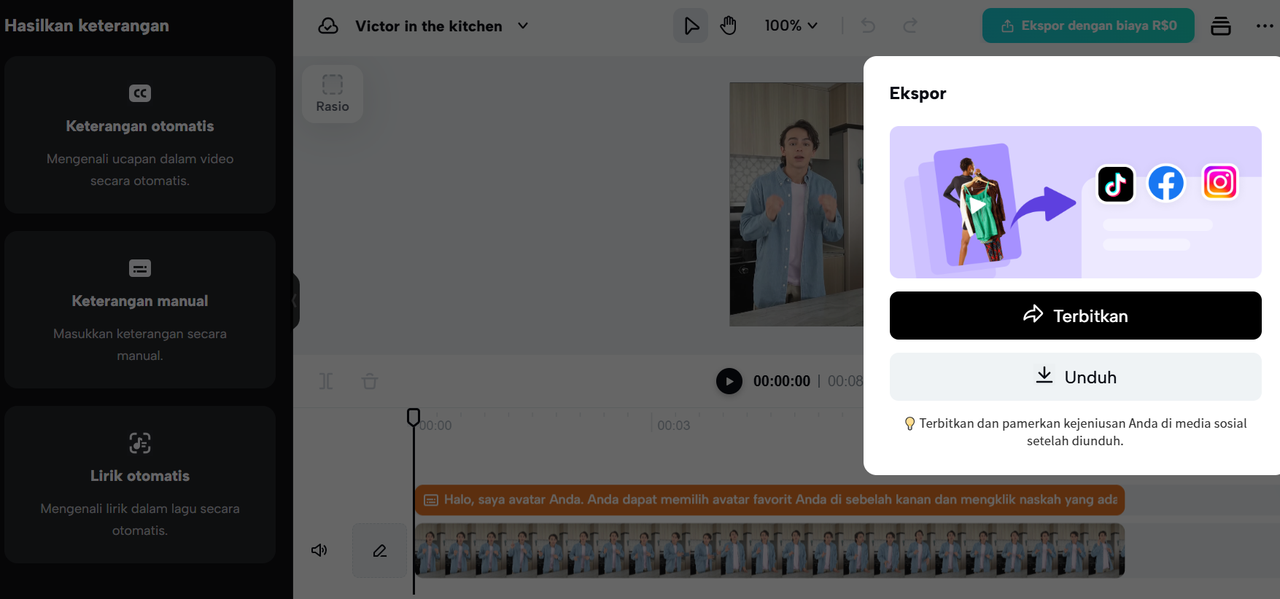Click Ekspor dengan biaya R$0 button
Screen dimensions: 1280x599
1088,26
